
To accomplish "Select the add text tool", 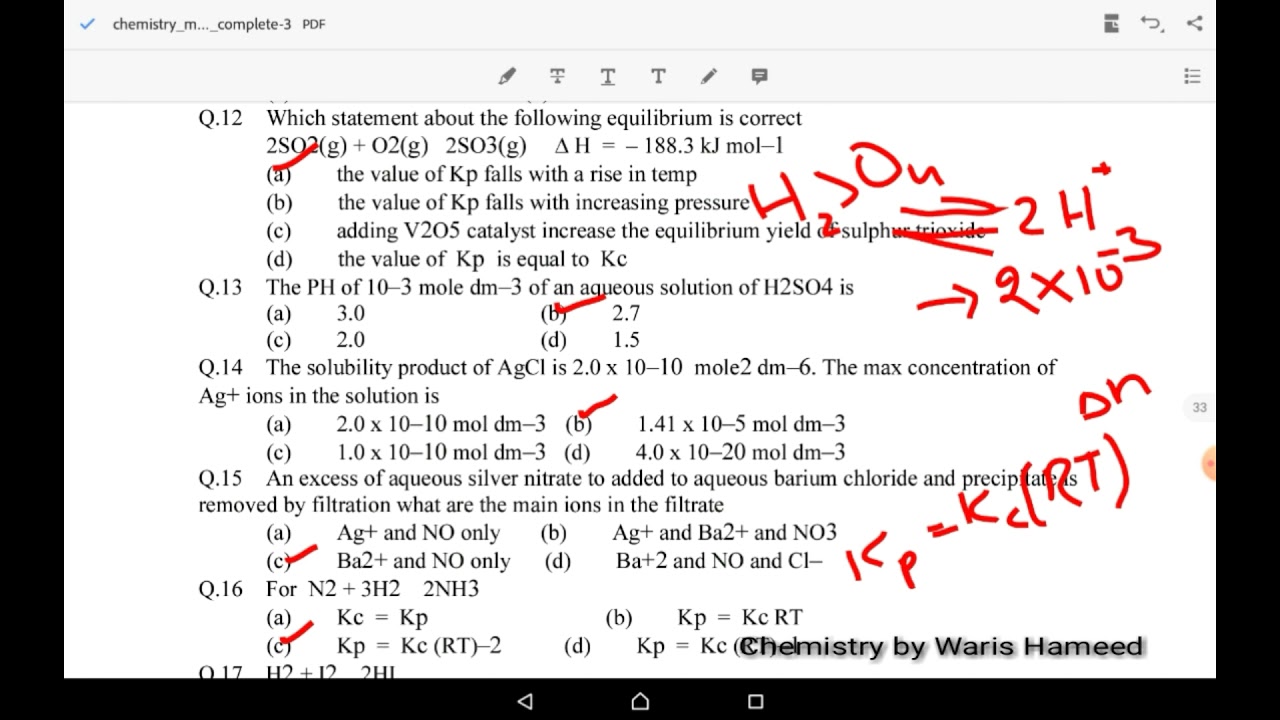I will [x=658, y=76].
